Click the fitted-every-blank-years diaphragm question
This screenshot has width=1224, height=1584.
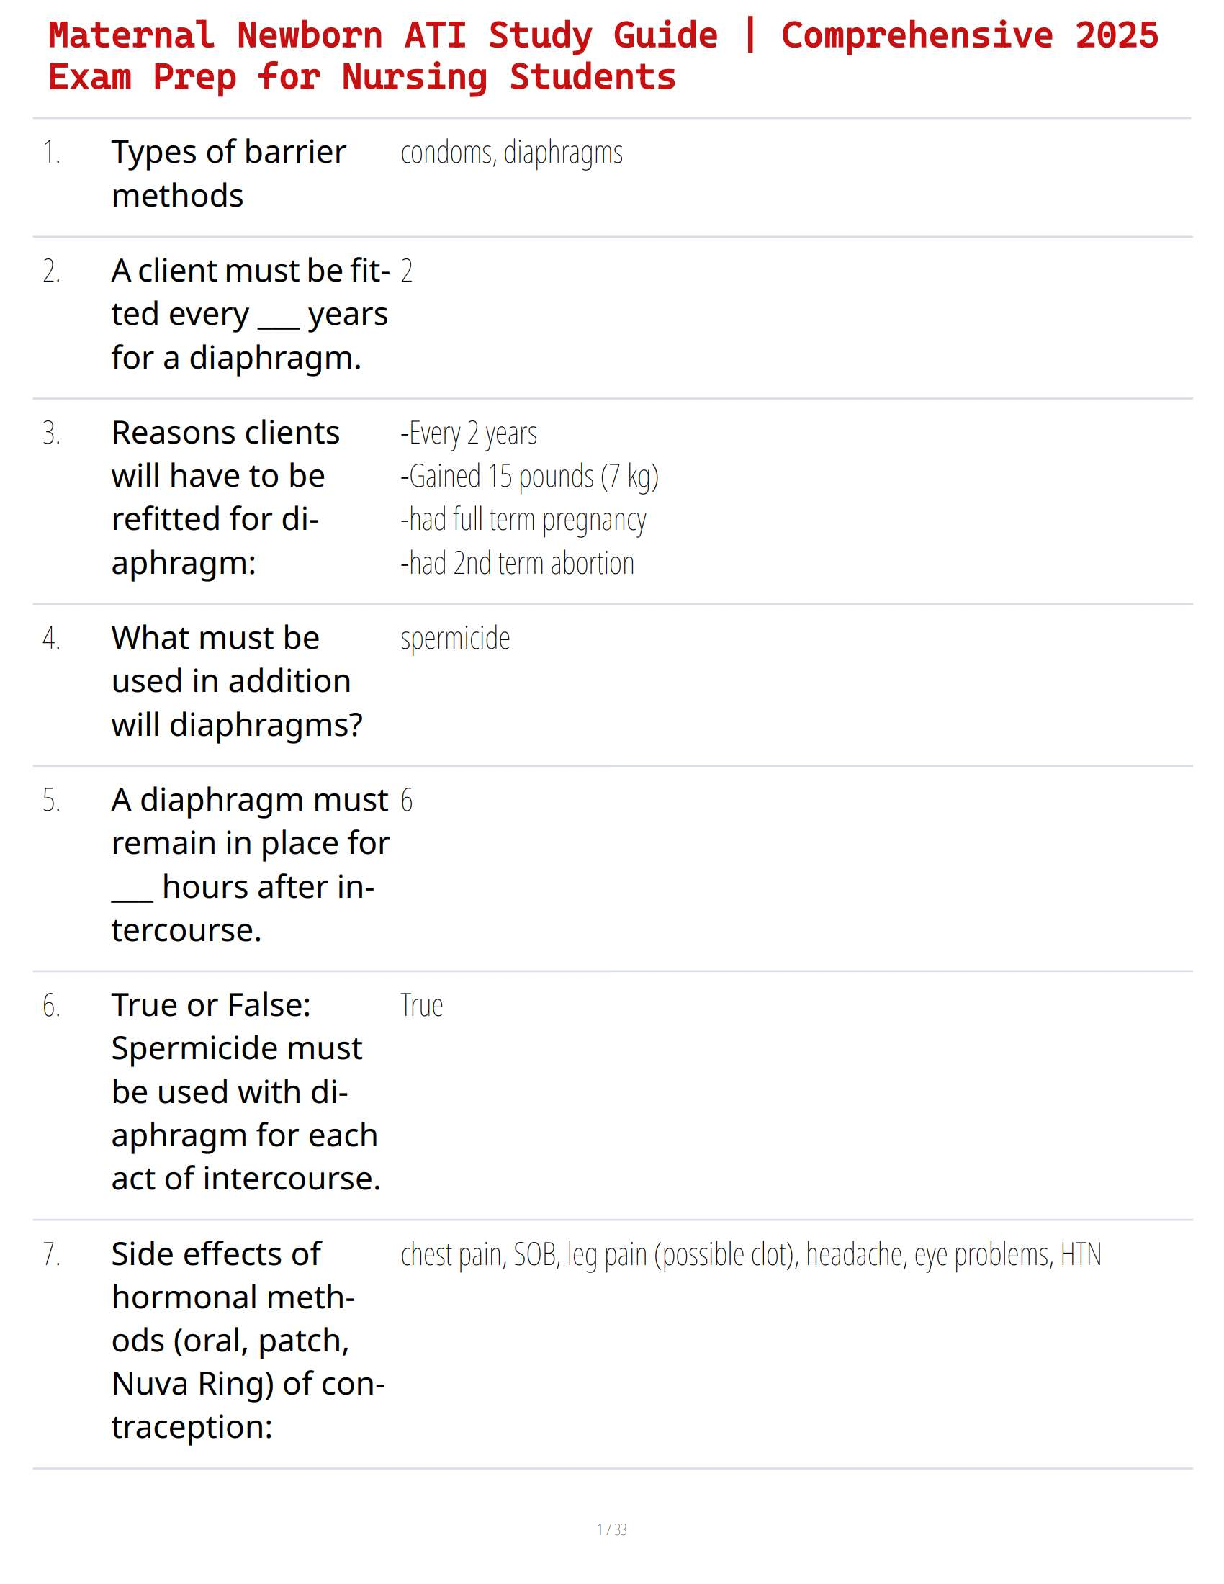tap(250, 314)
